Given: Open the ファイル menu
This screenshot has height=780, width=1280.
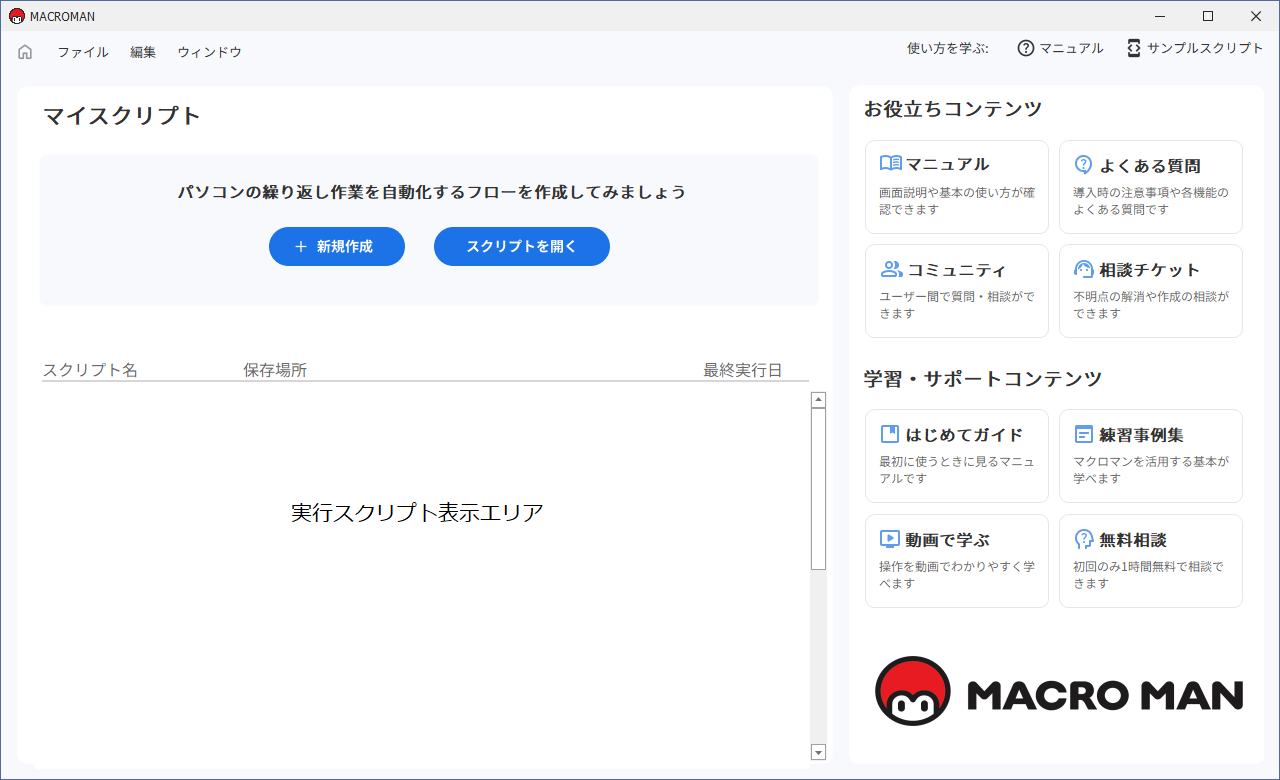Looking at the screenshot, I should (x=83, y=52).
